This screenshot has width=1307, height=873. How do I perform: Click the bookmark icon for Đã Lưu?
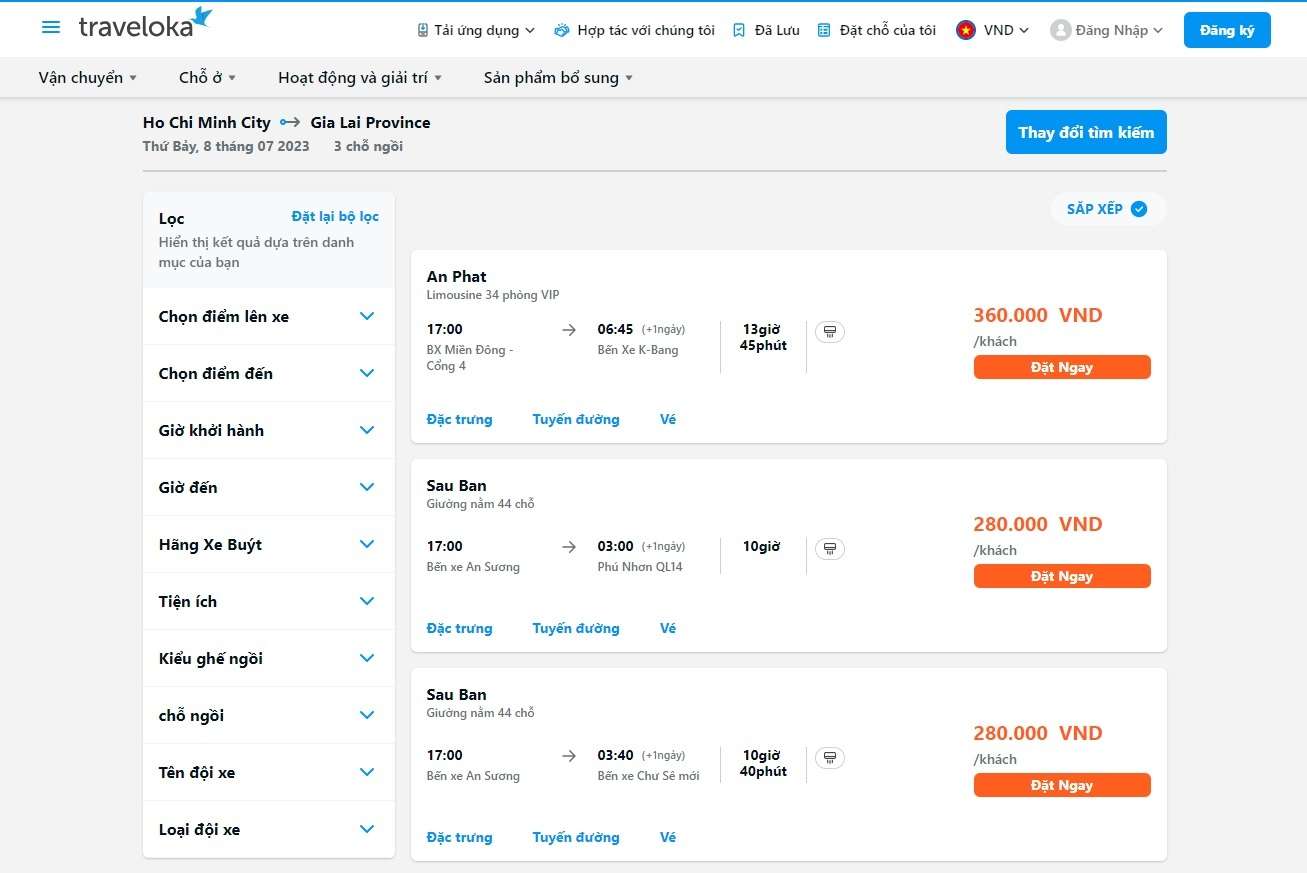[739, 30]
